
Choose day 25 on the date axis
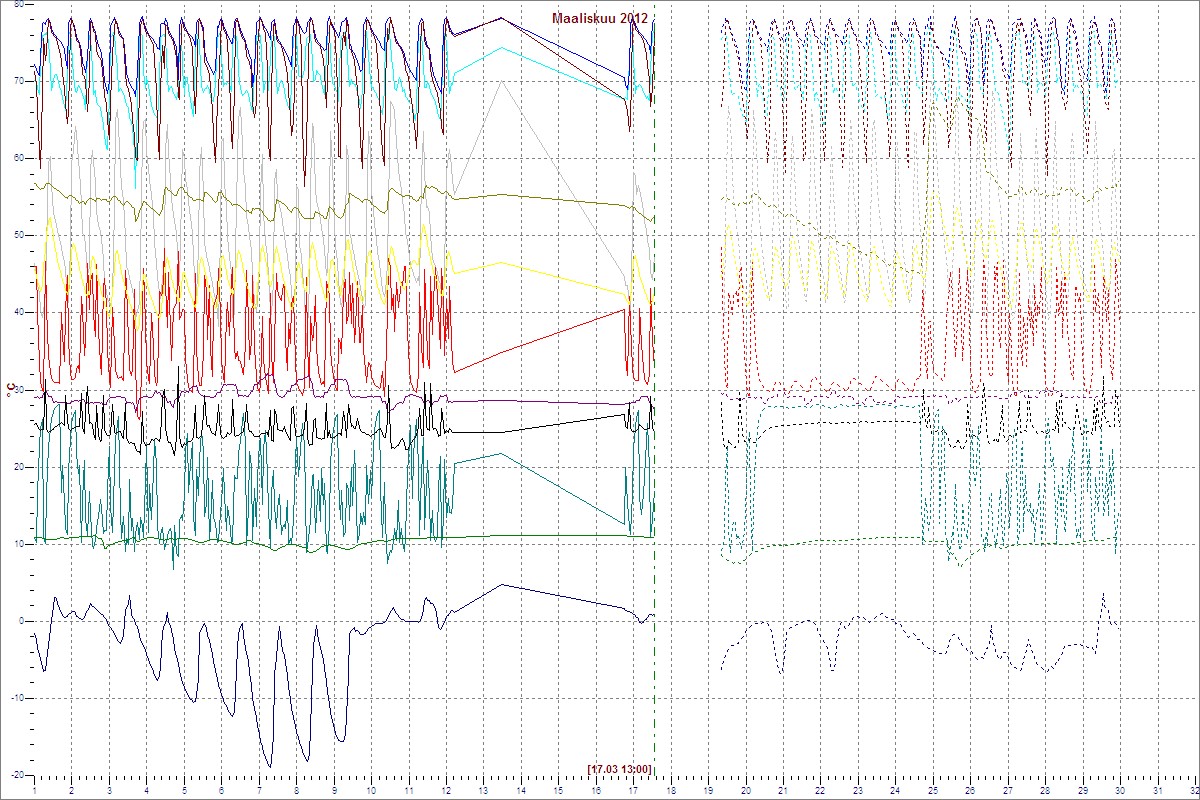933,790
